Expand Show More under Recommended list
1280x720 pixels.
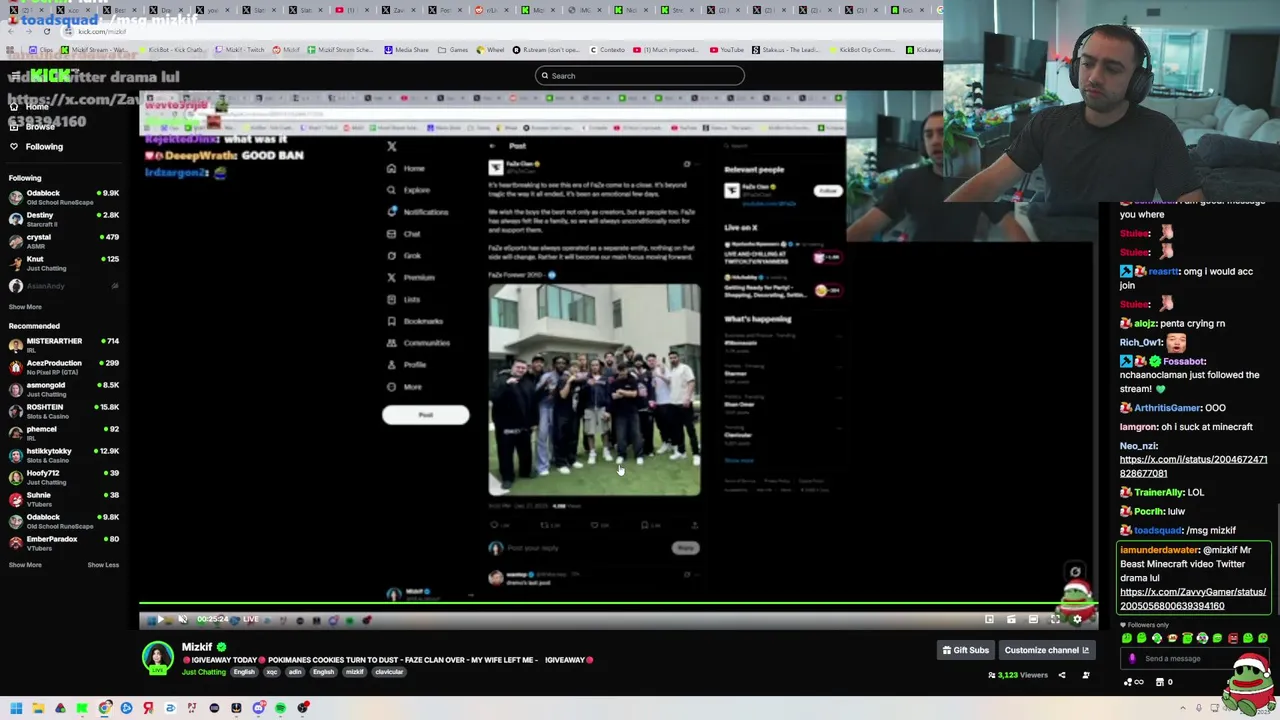tap(25, 565)
